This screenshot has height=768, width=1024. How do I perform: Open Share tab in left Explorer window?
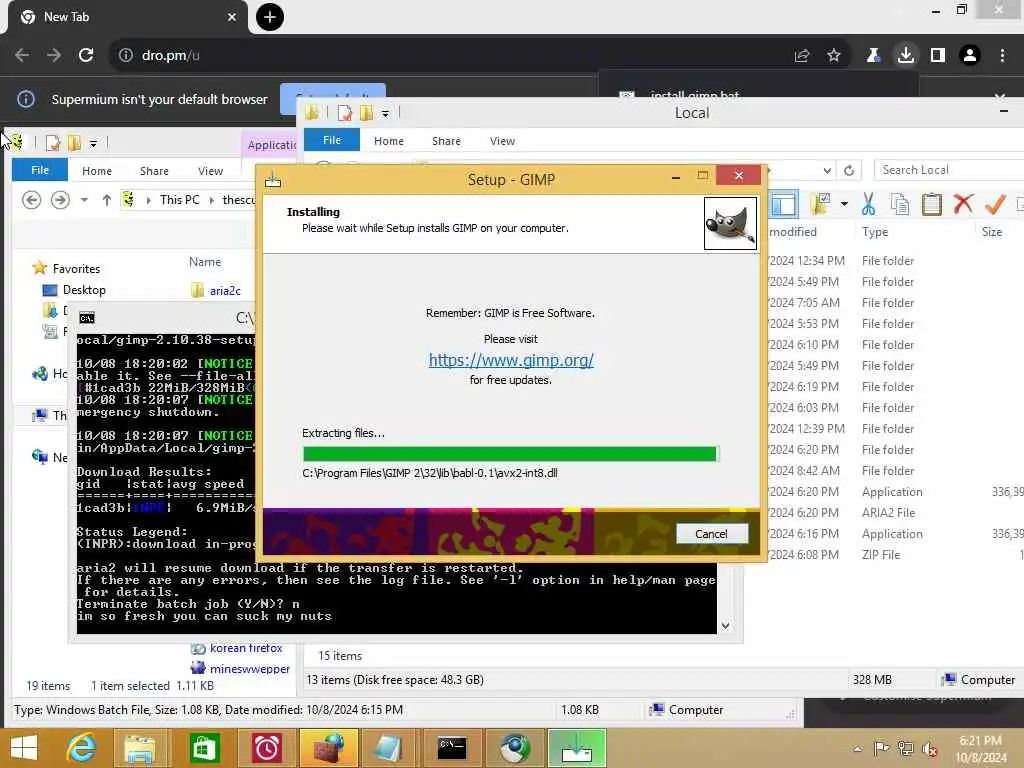pos(154,171)
